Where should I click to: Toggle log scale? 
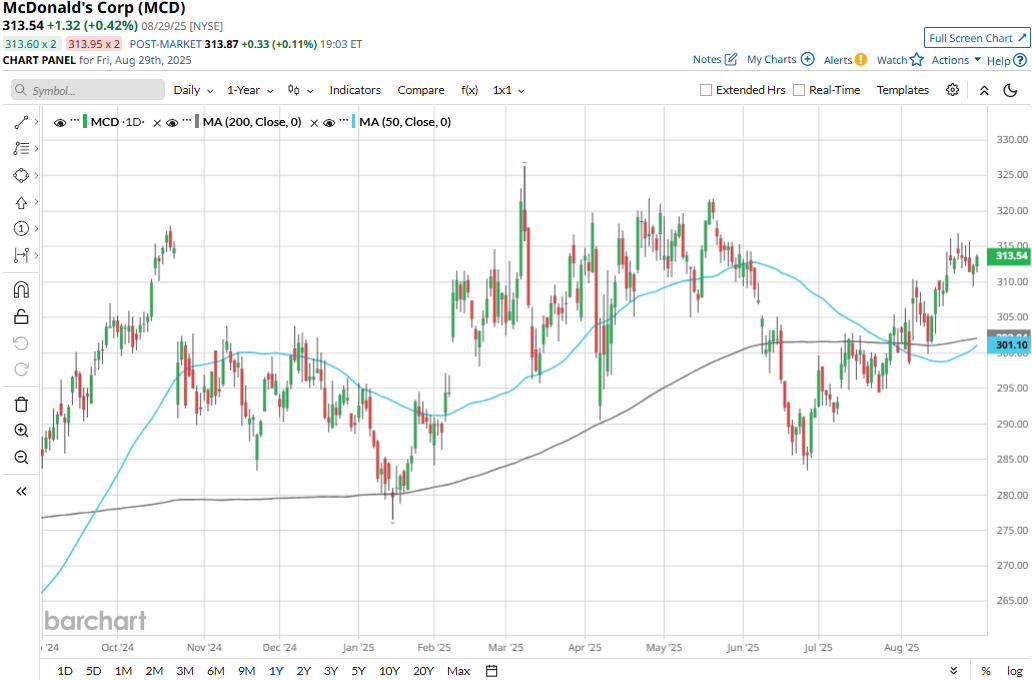1014,671
